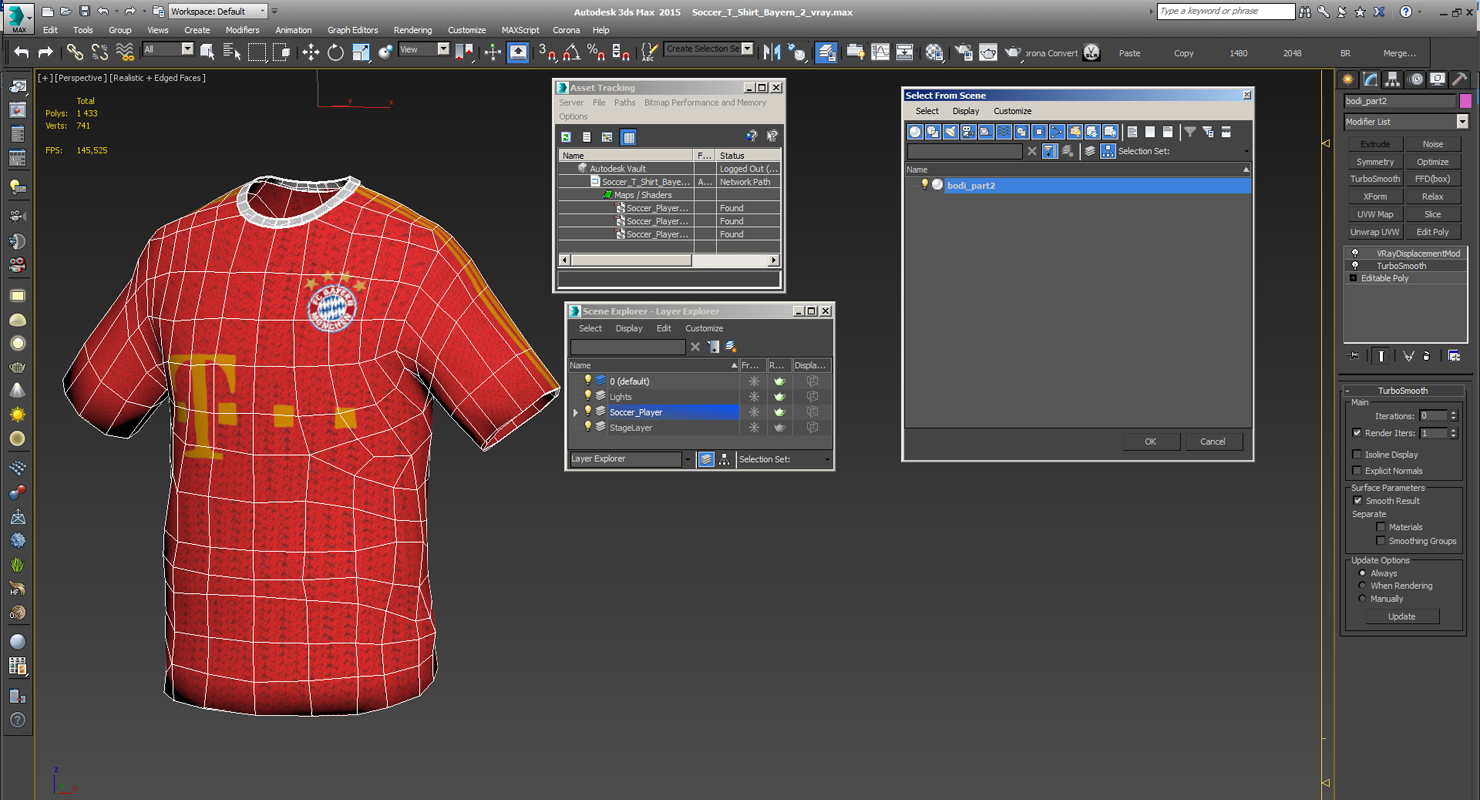This screenshot has width=1480, height=800.
Task: Activate the Select and Uniform Scale tool
Action: tap(361, 52)
